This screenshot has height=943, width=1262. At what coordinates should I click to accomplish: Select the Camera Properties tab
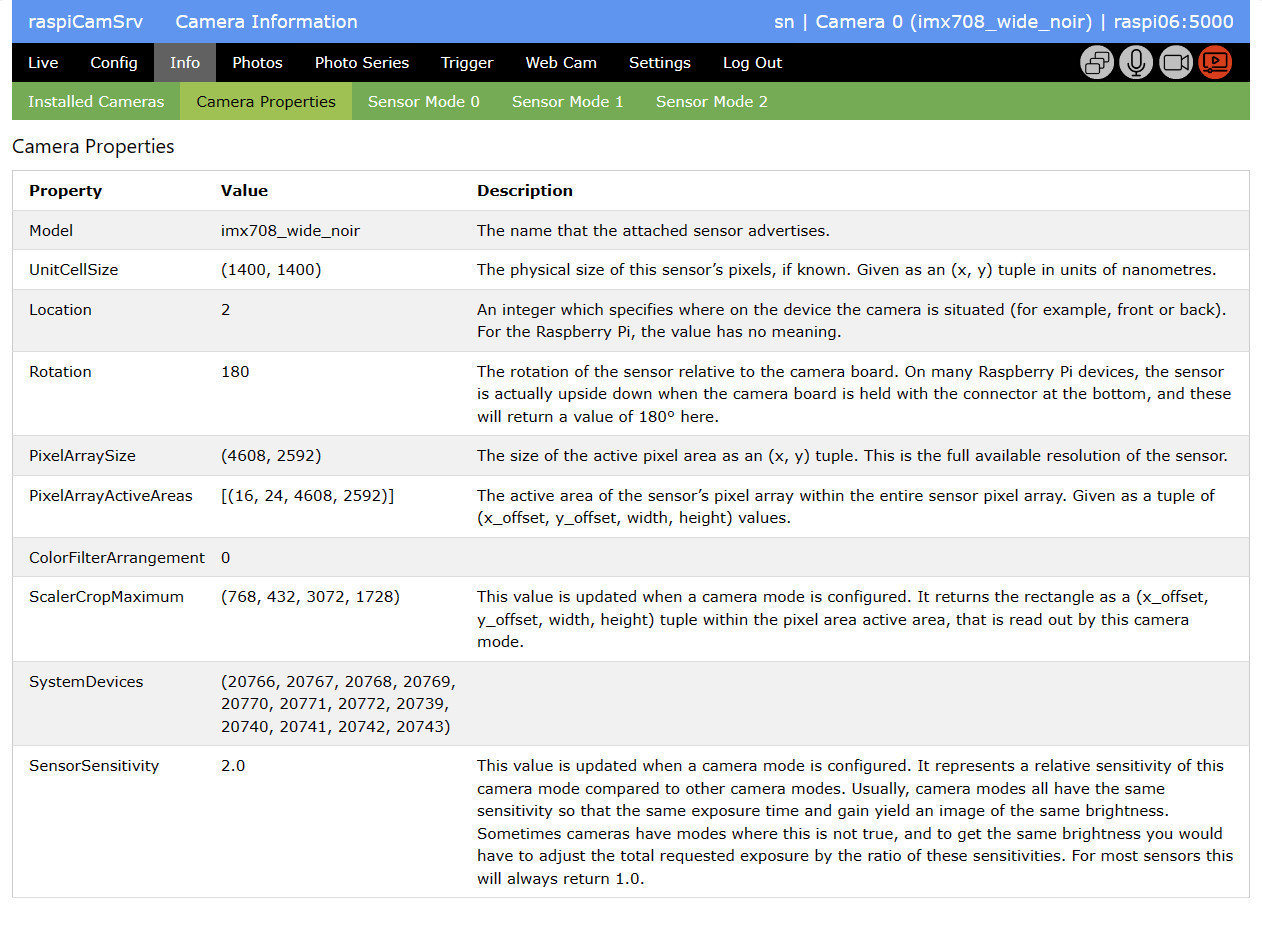266,102
